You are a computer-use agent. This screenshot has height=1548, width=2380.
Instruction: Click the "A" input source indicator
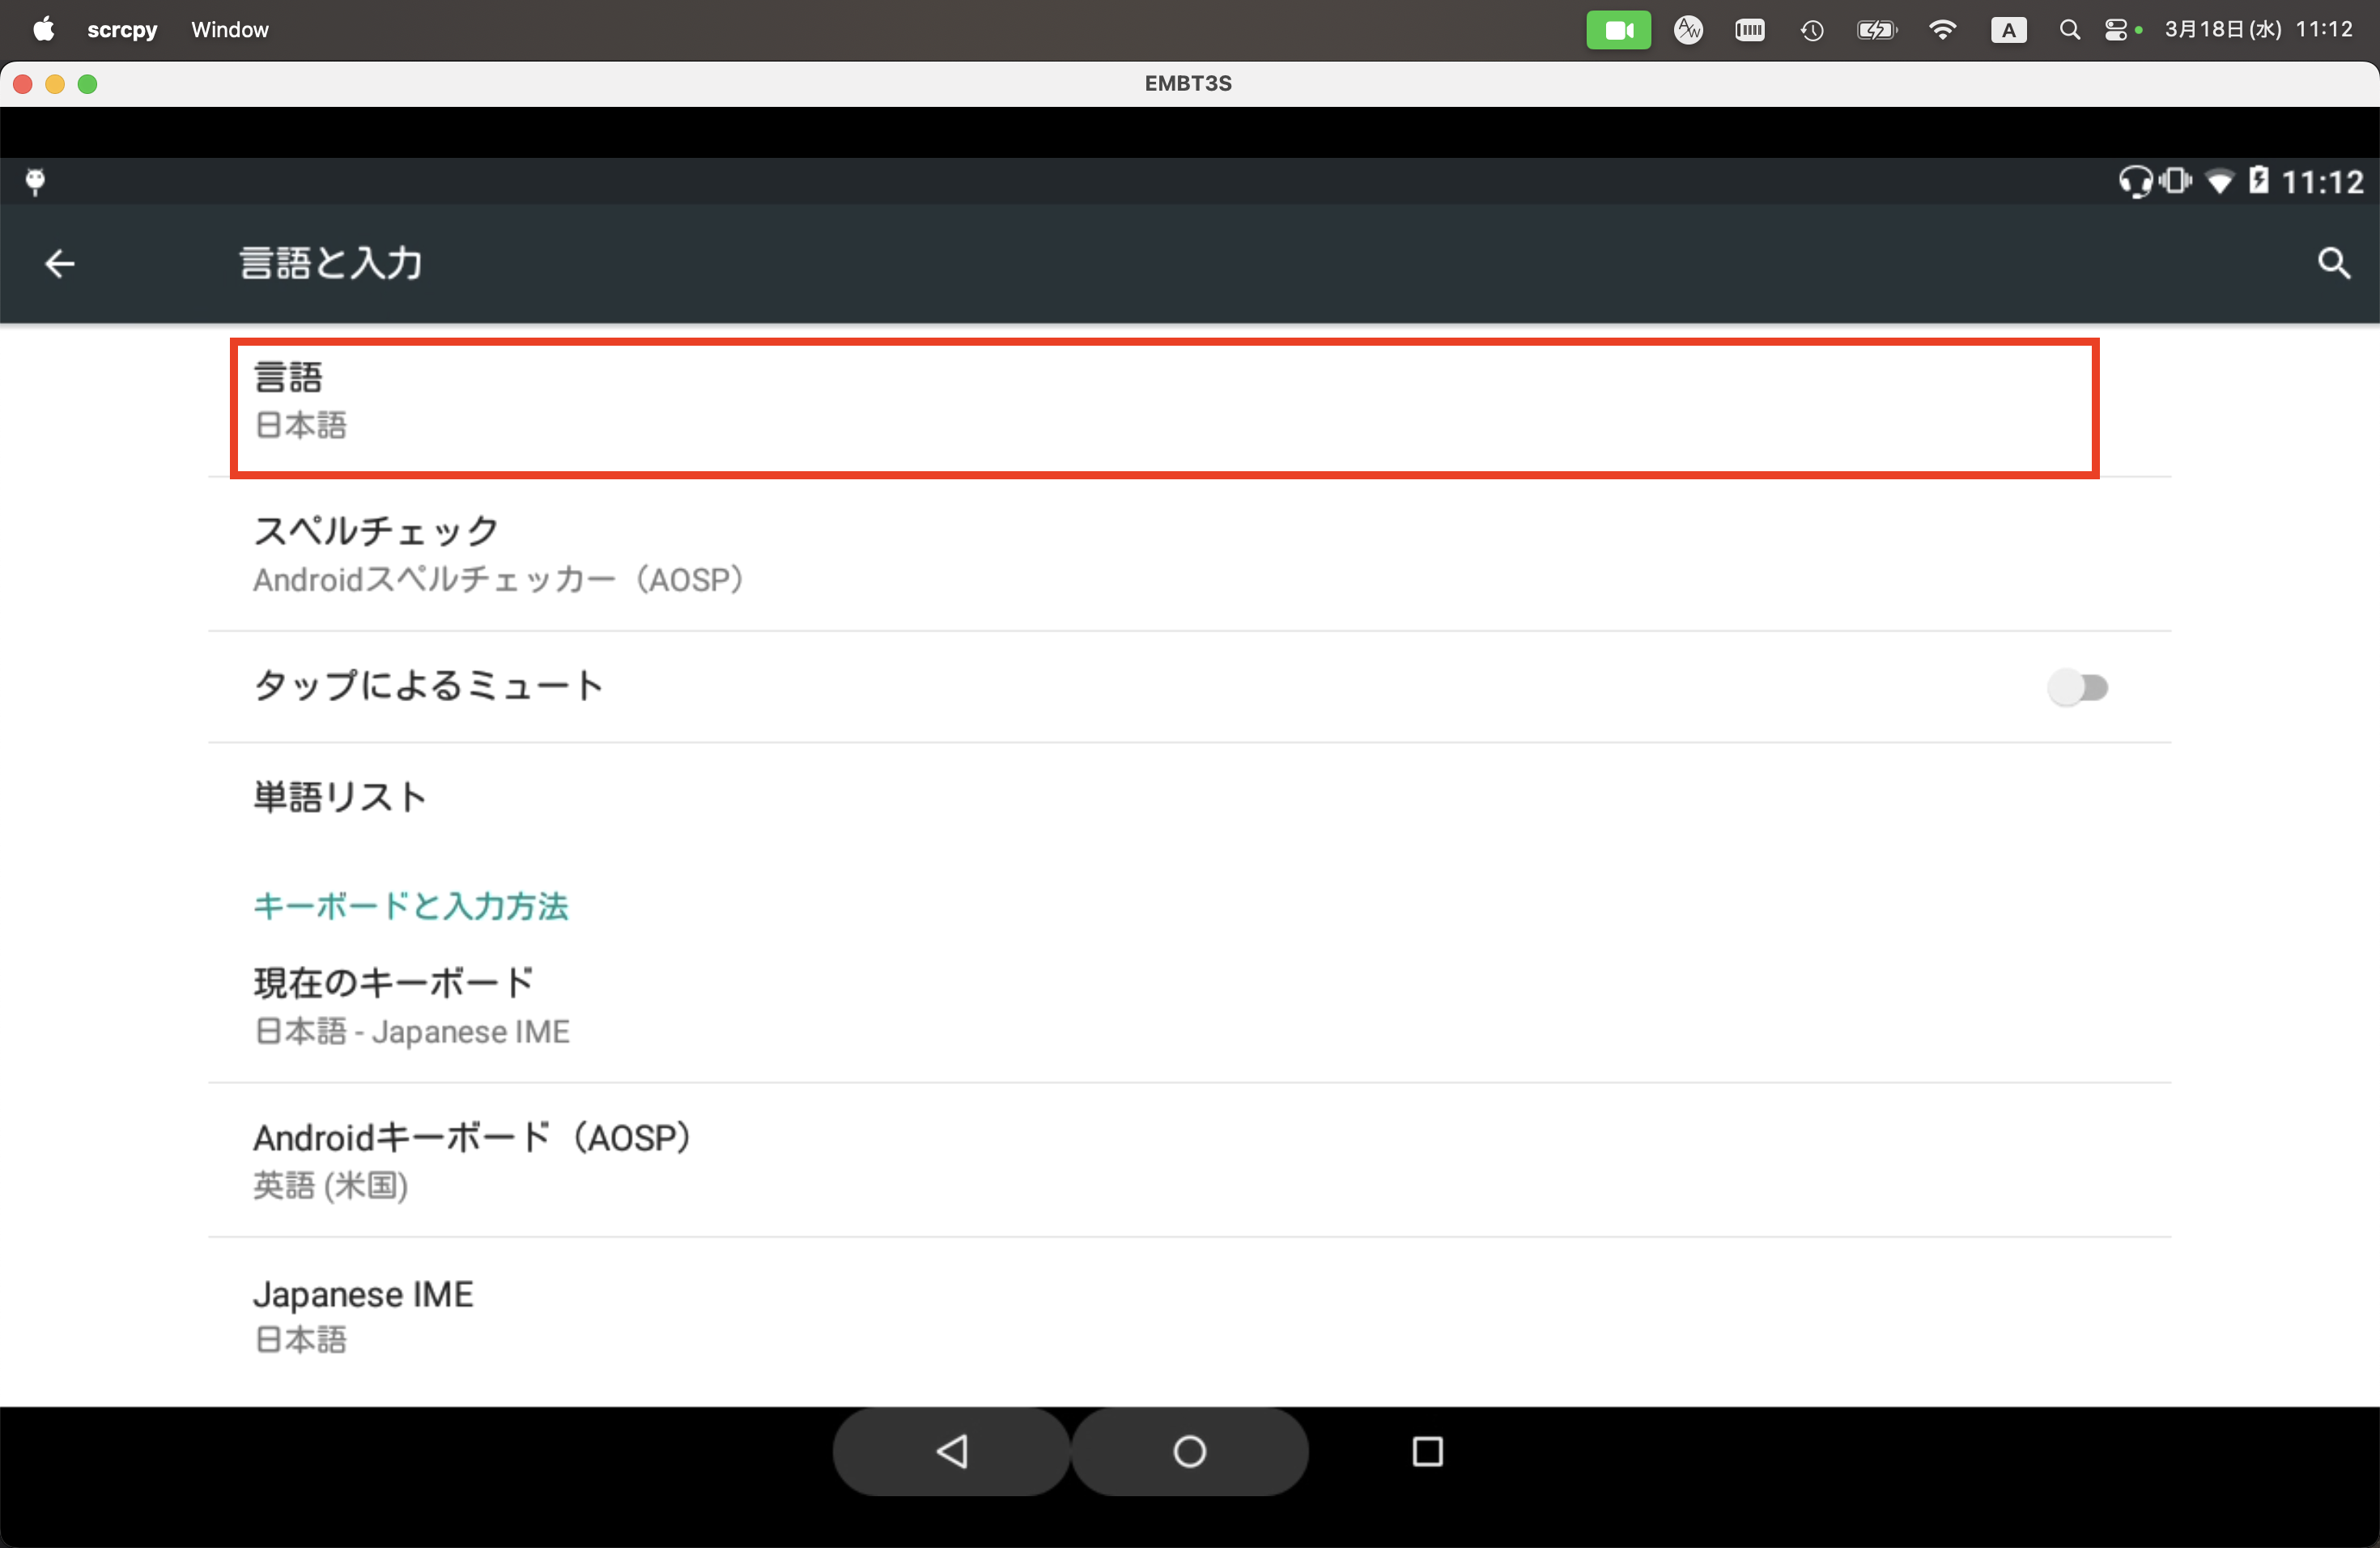point(2009,29)
